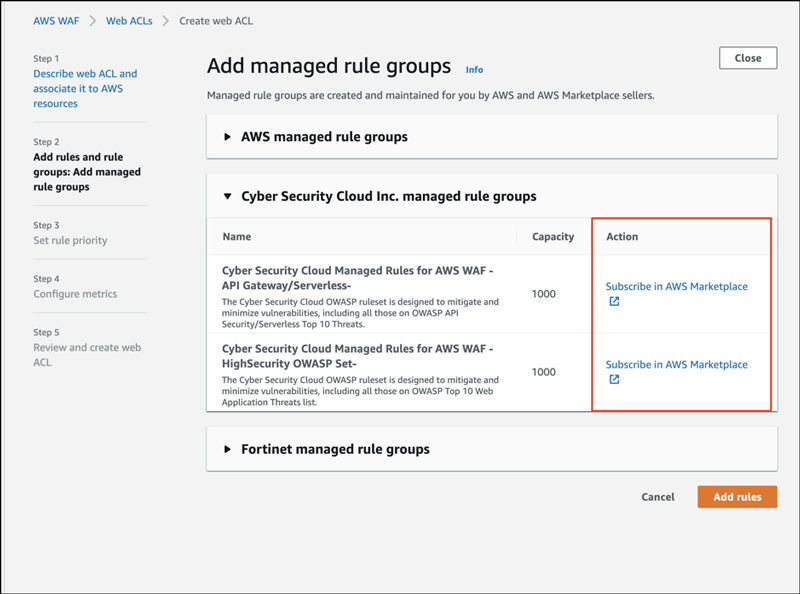
Task: Expand the AWS managed rule groups section
Action: (320, 136)
